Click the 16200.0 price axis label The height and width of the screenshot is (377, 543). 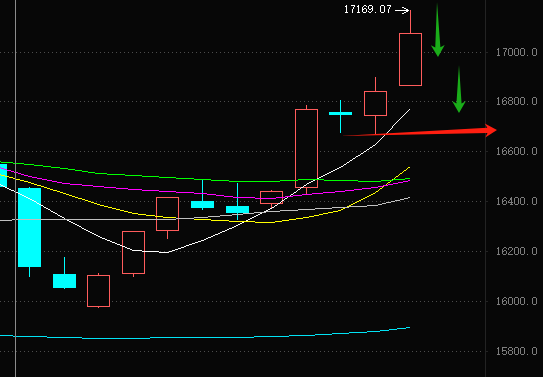point(516,251)
